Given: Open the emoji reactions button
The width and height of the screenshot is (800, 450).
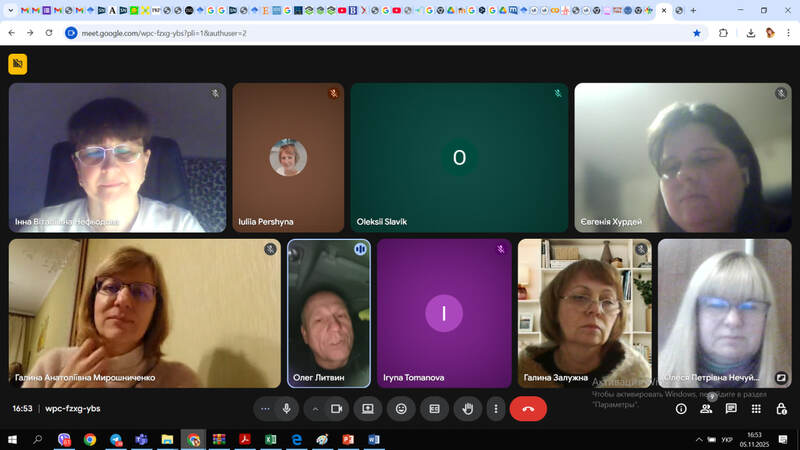Looking at the screenshot, I should tap(401, 408).
